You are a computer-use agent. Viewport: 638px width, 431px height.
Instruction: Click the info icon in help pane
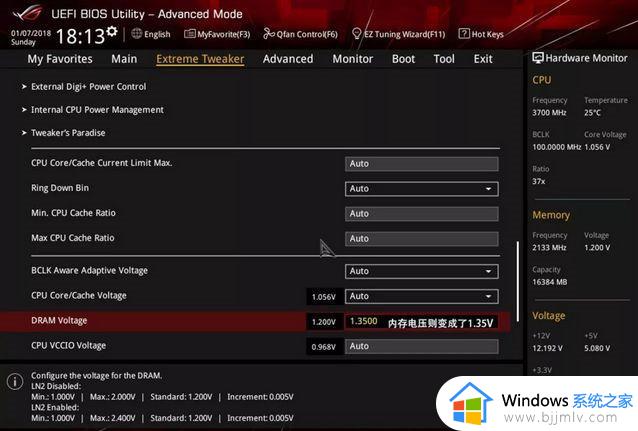tap(14, 382)
